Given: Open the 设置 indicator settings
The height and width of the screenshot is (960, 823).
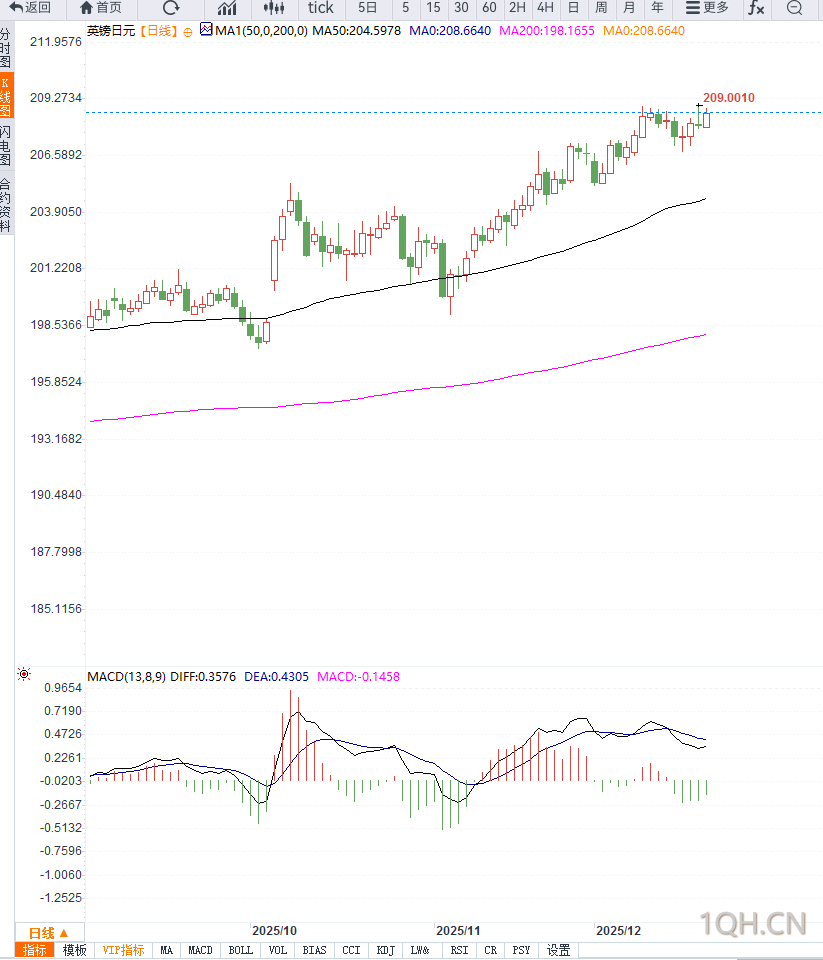Looking at the screenshot, I should pos(558,950).
